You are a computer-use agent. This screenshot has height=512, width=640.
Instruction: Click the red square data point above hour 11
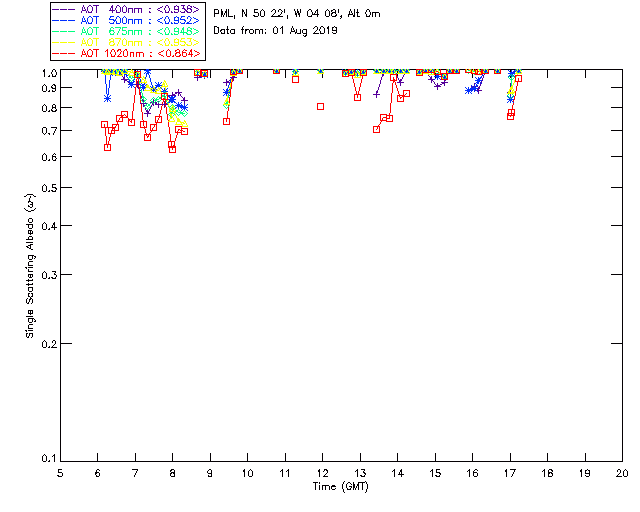point(296,80)
